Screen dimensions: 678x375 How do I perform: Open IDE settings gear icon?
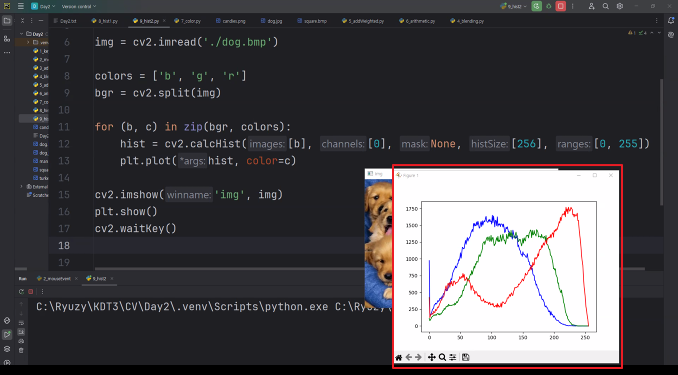click(x=620, y=6)
